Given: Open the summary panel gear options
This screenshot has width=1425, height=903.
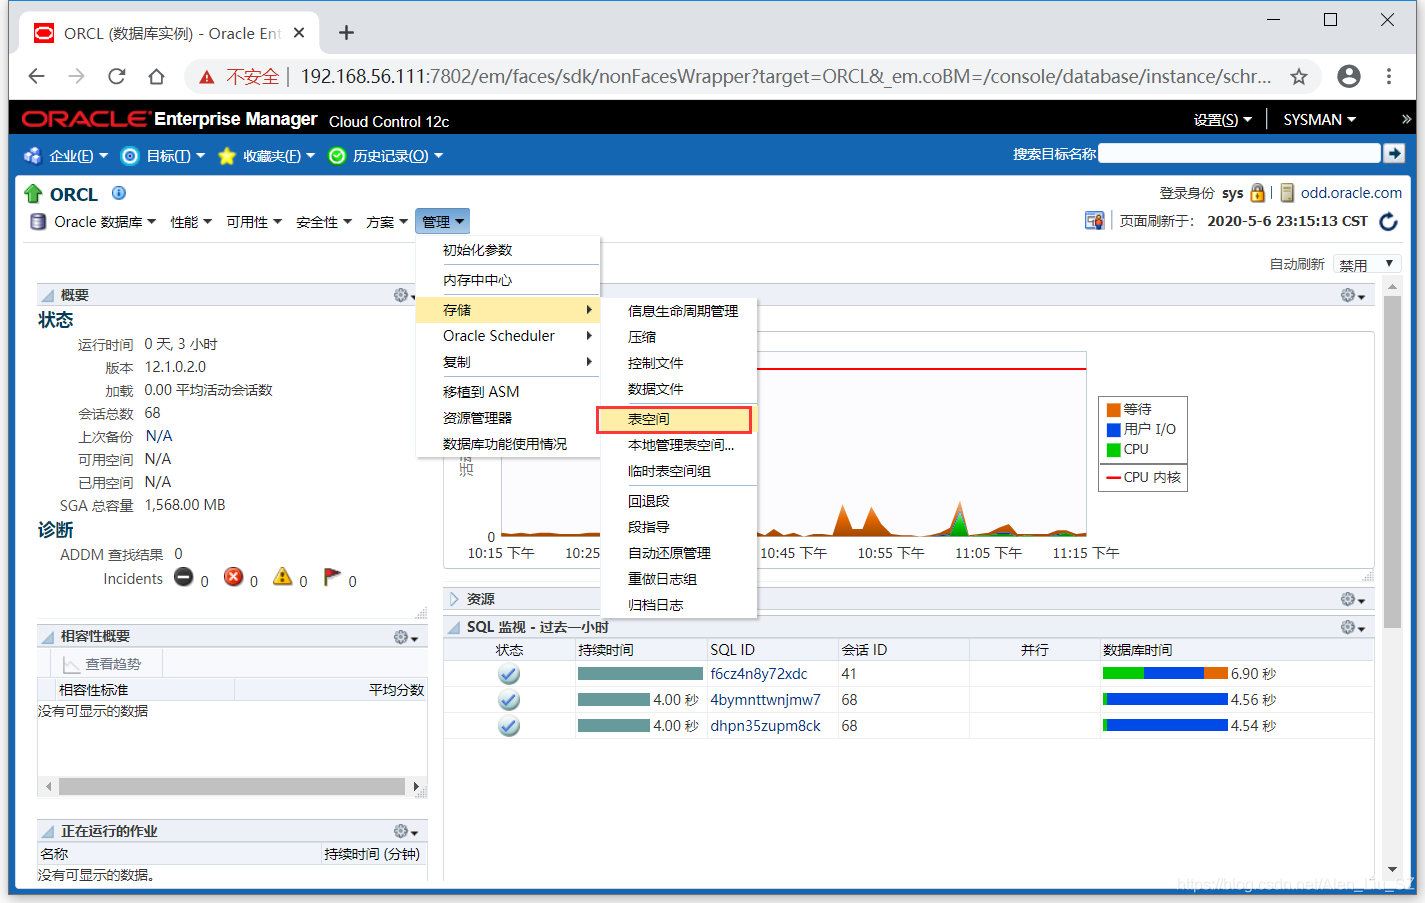Looking at the screenshot, I should (403, 295).
